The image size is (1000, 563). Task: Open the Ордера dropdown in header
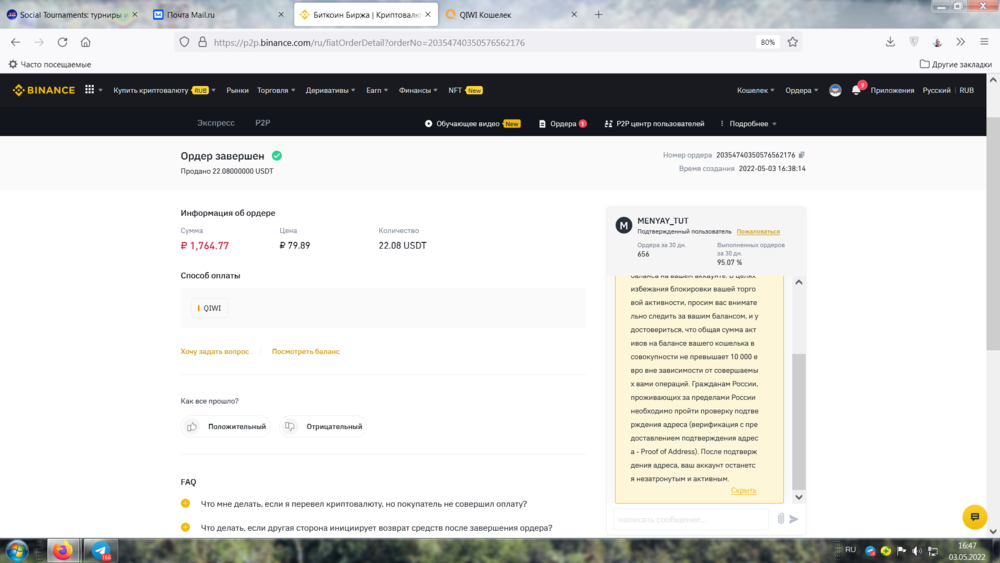pyautogui.click(x=802, y=91)
